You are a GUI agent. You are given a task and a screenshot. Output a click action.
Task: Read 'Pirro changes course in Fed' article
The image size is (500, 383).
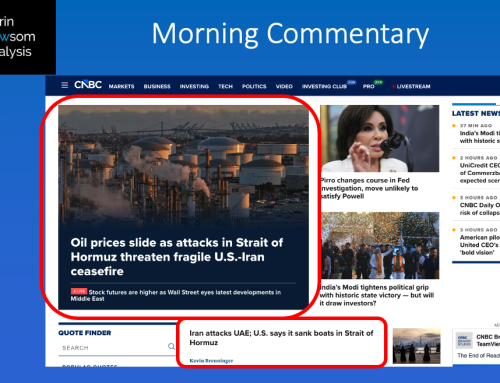[x=369, y=188]
